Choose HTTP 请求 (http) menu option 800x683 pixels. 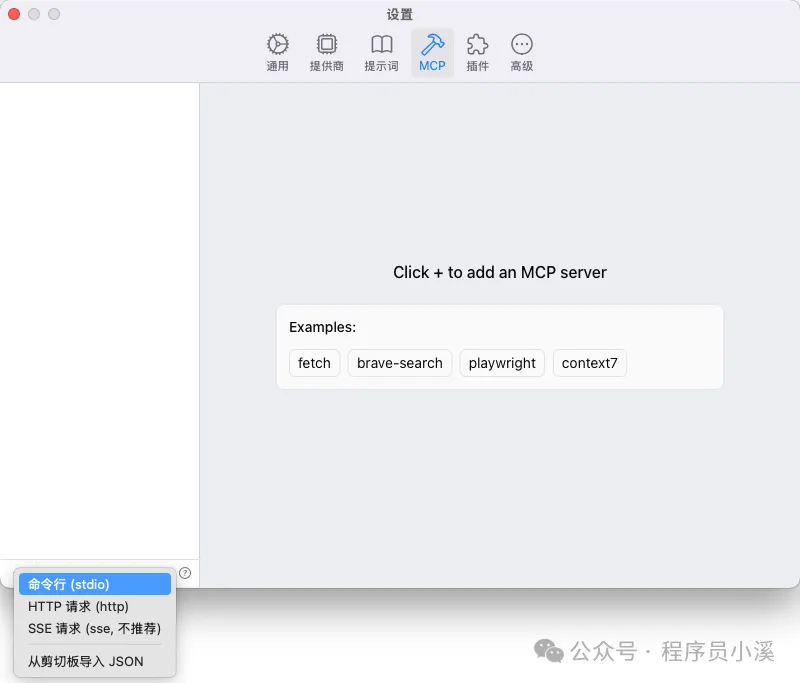pos(95,606)
